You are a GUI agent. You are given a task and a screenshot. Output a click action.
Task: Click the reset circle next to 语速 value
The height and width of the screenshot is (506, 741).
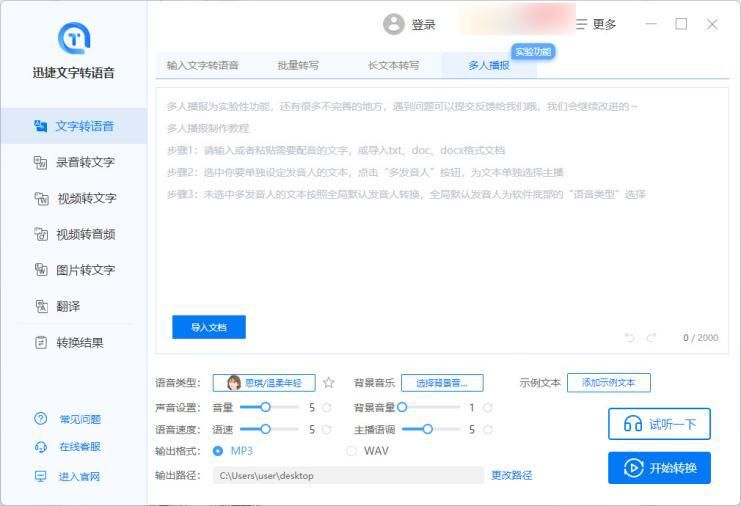(327, 429)
